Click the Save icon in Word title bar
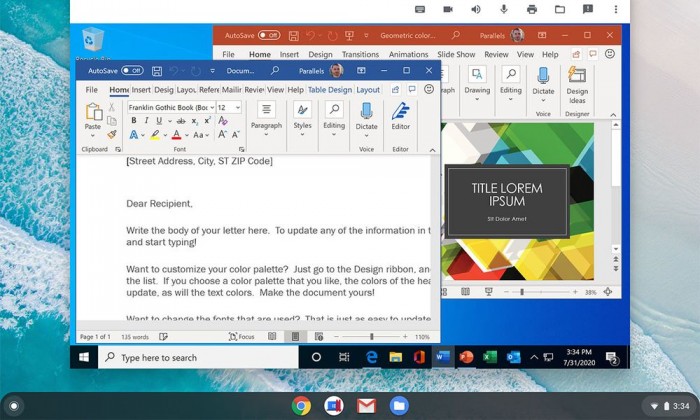This screenshot has height=420, width=700. coord(157,71)
